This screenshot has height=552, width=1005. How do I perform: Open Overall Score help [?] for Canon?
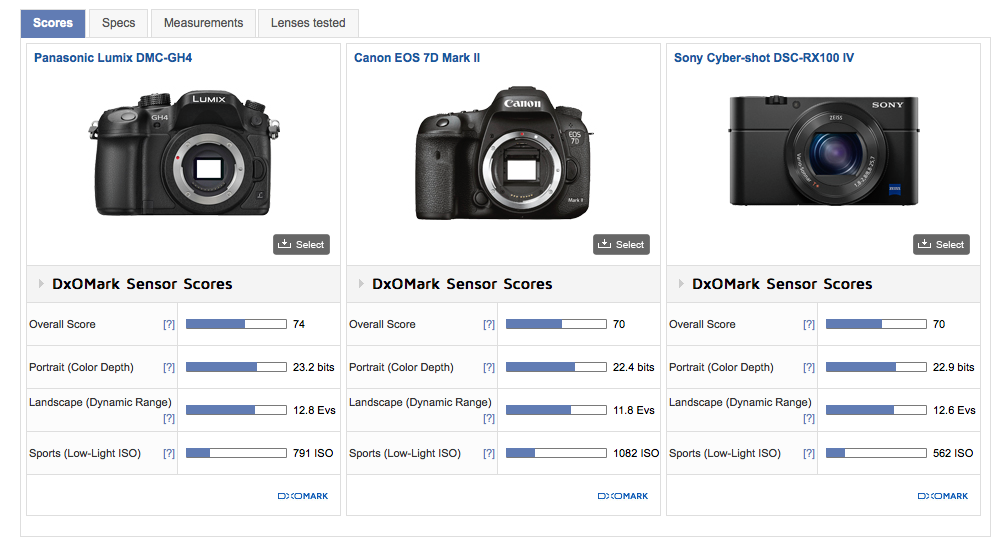tap(488, 324)
